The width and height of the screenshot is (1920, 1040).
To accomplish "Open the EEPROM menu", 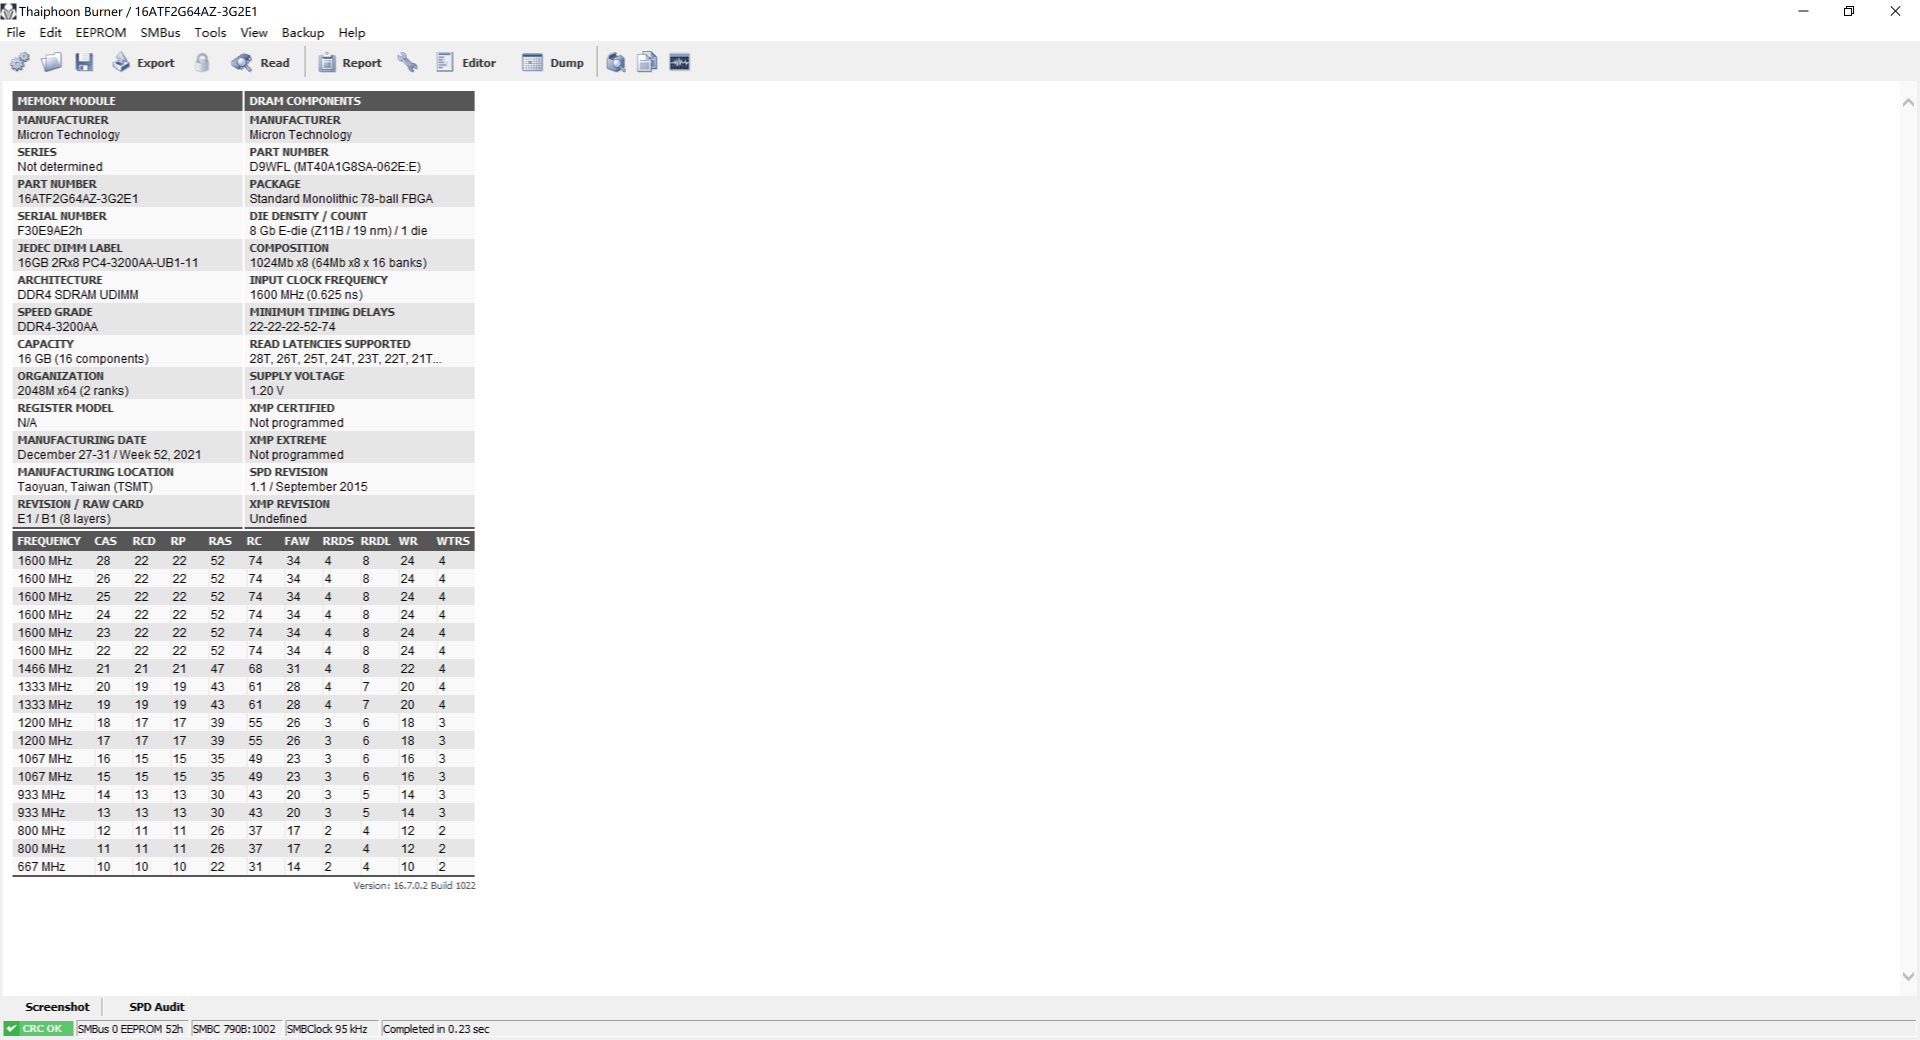I will click(101, 32).
